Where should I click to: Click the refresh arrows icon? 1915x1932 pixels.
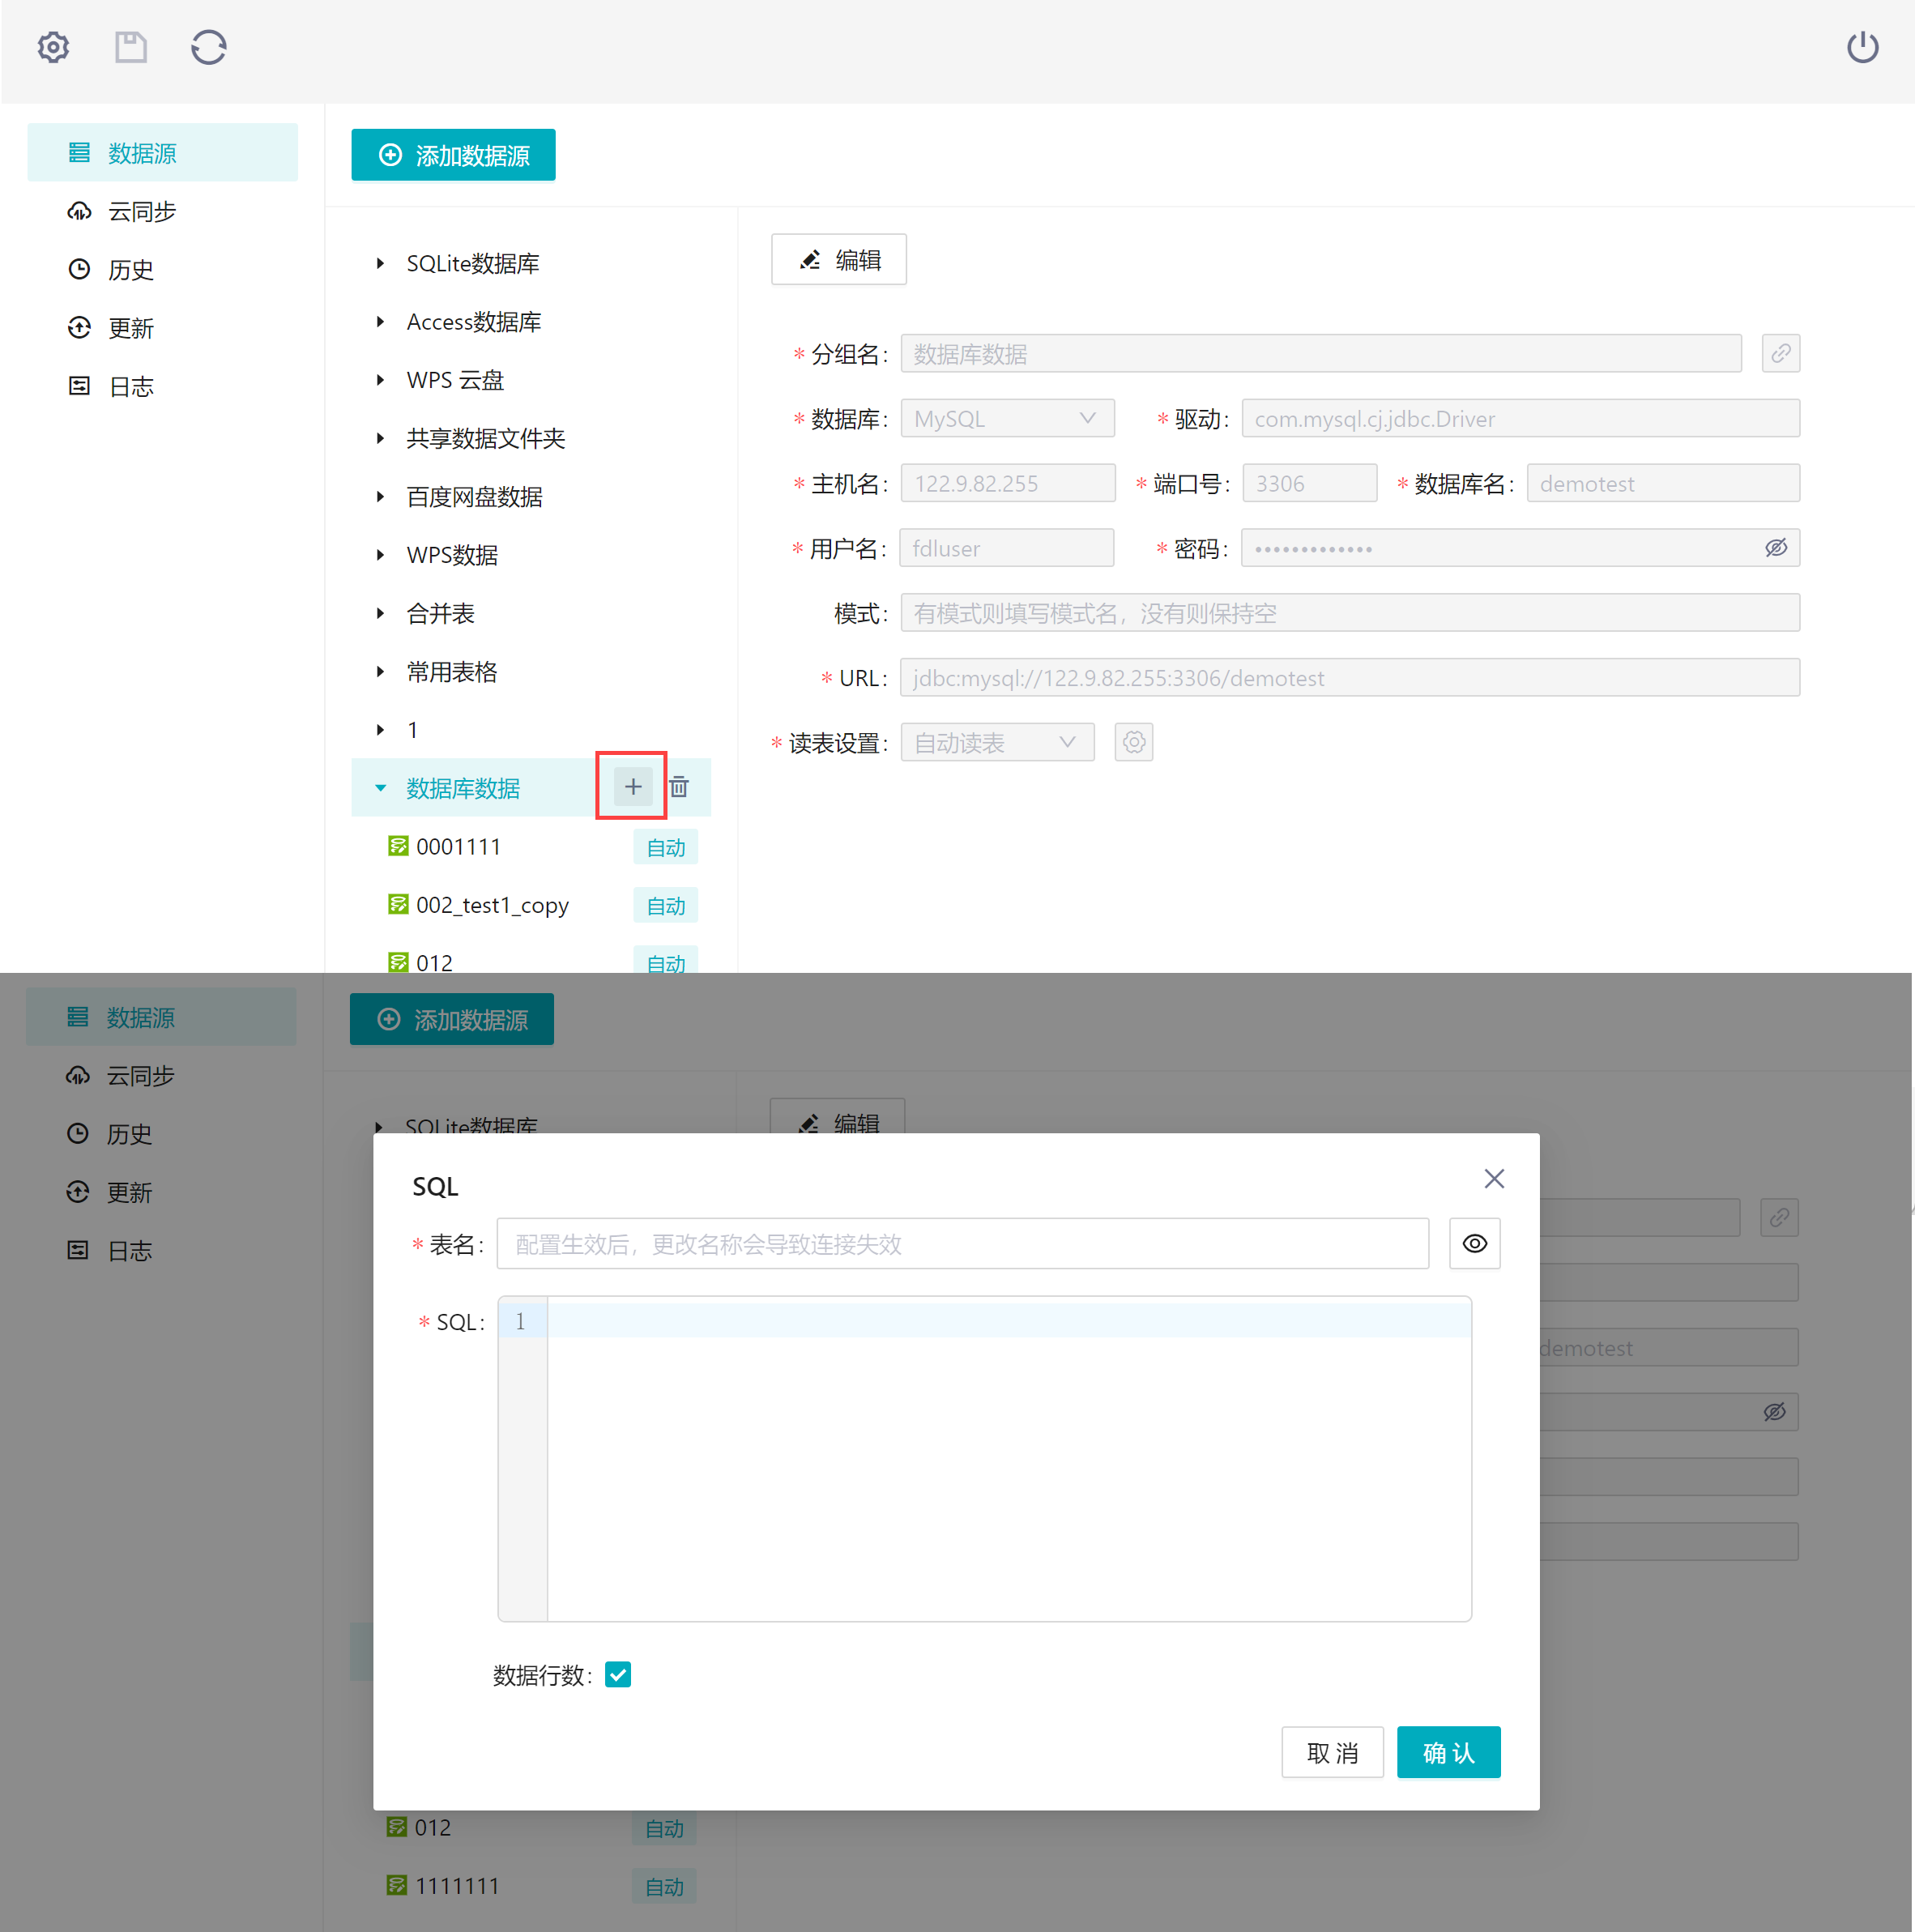pyautogui.click(x=209, y=47)
